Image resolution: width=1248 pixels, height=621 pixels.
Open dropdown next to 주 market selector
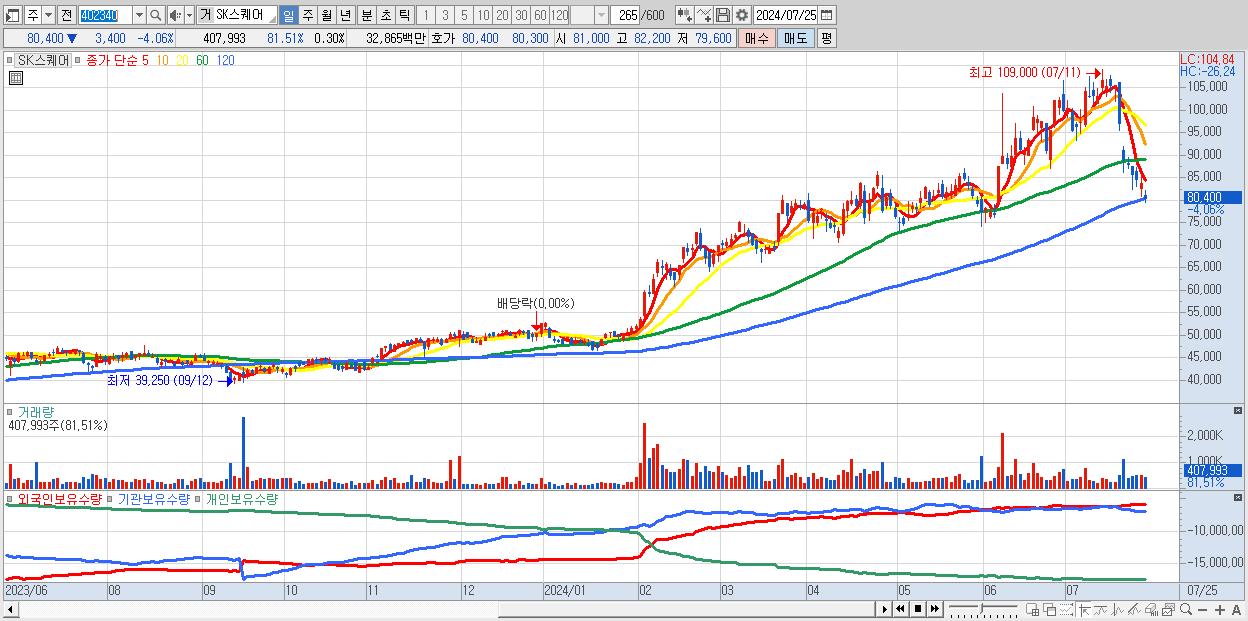pyautogui.click(x=48, y=16)
